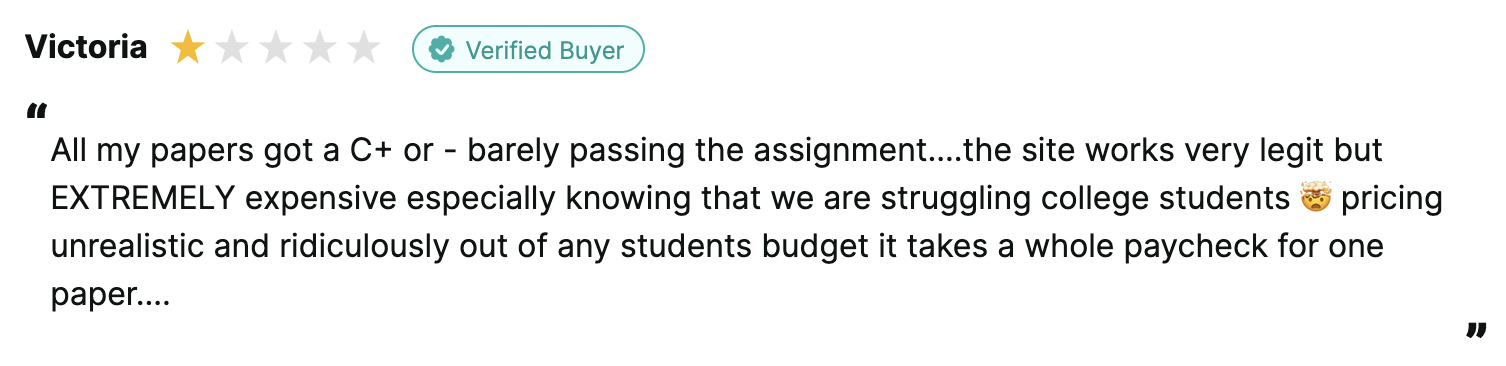
Task: Click the Verified Buyer checkmark icon
Action: tap(441, 50)
